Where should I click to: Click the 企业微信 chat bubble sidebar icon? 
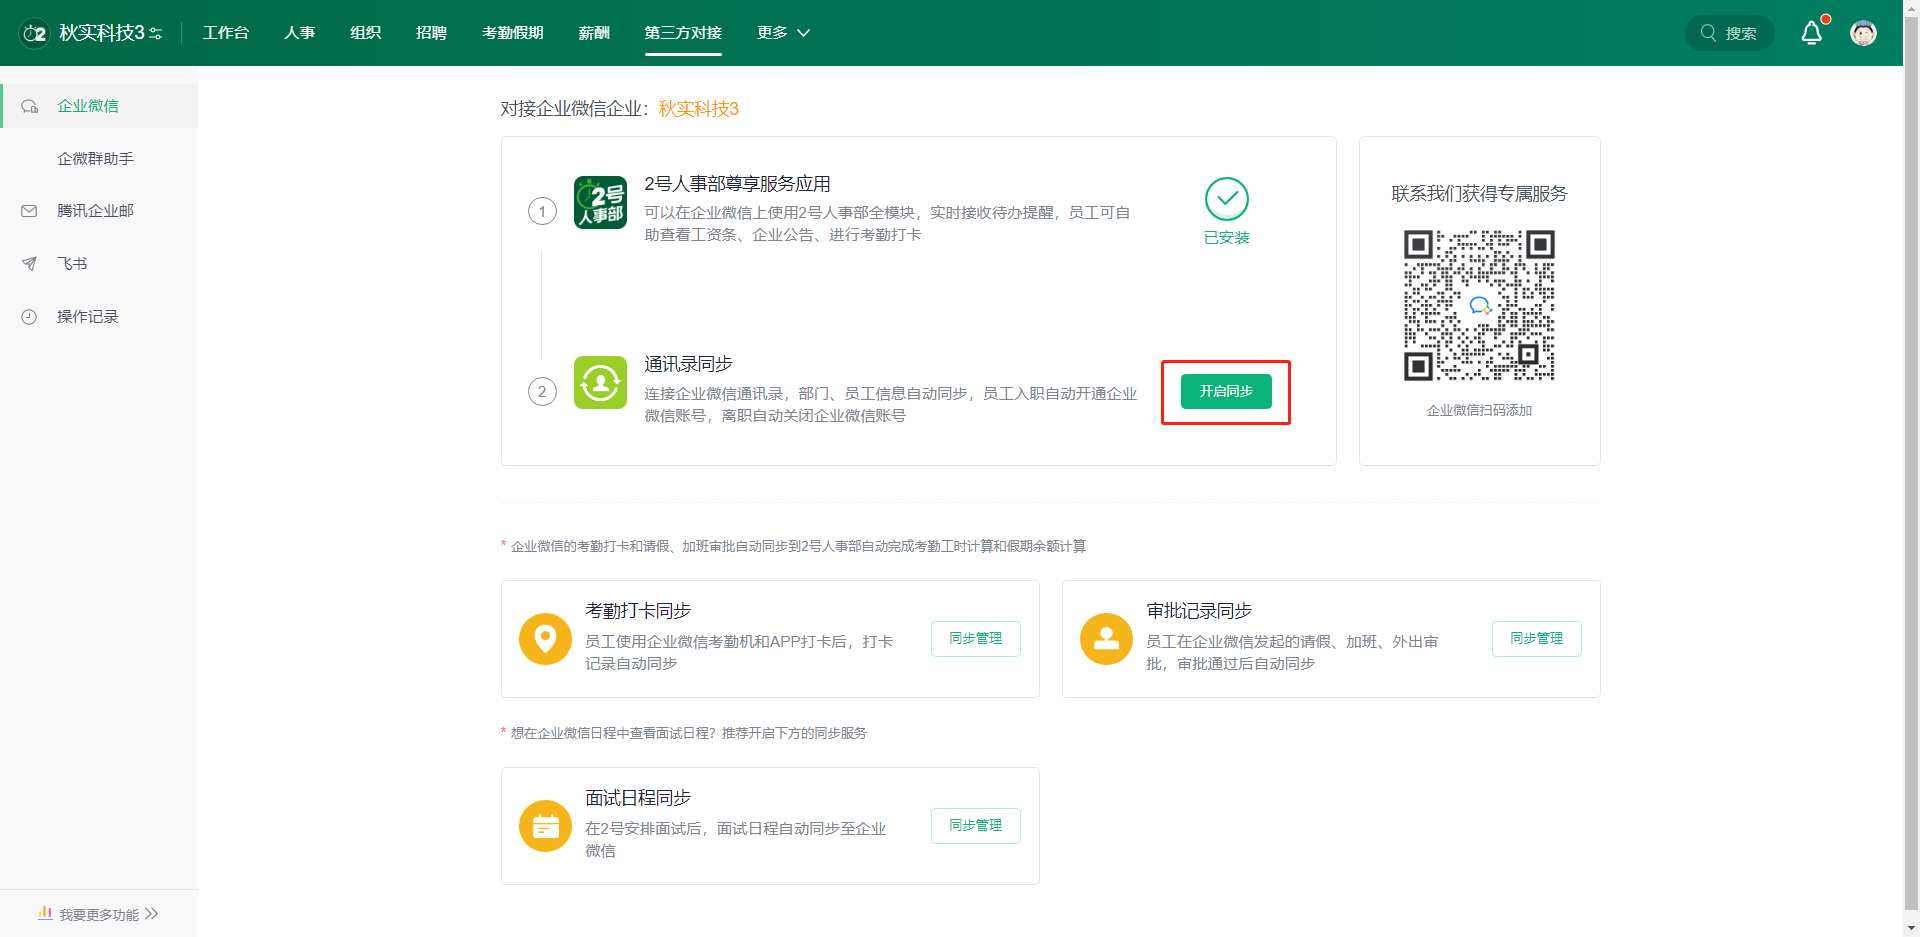(x=30, y=106)
